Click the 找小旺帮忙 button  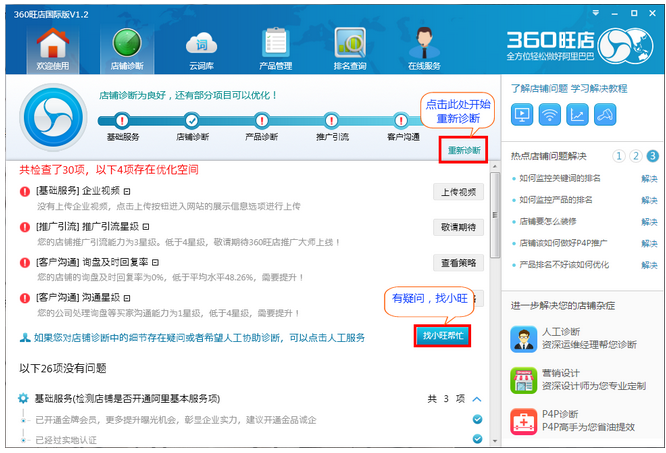click(443, 335)
